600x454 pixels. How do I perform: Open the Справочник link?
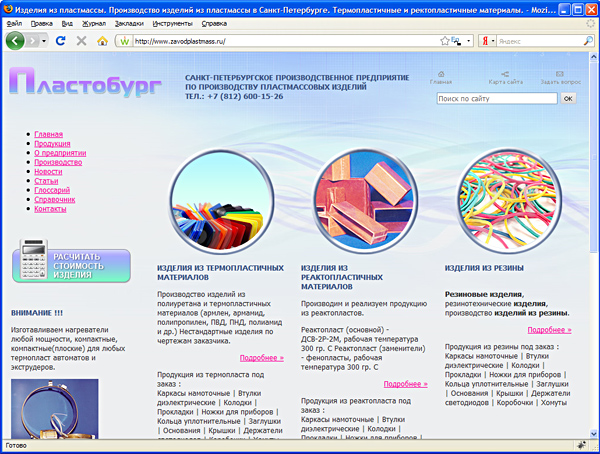pos(55,199)
